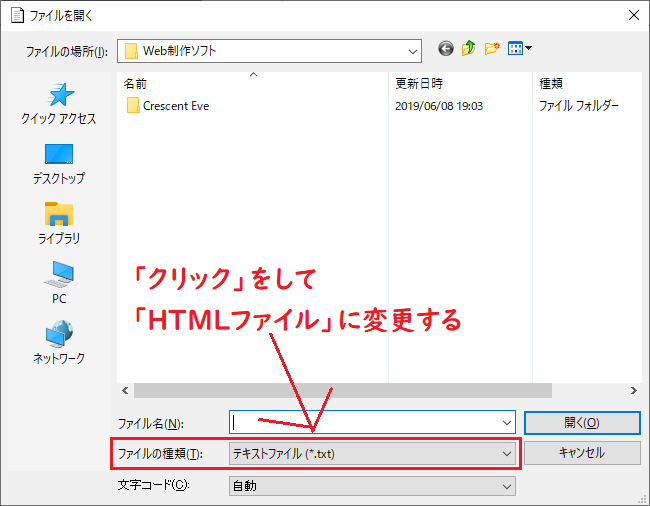Open the file name history dropdown arrow
Screen dimensions: 650x506
click(505, 422)
